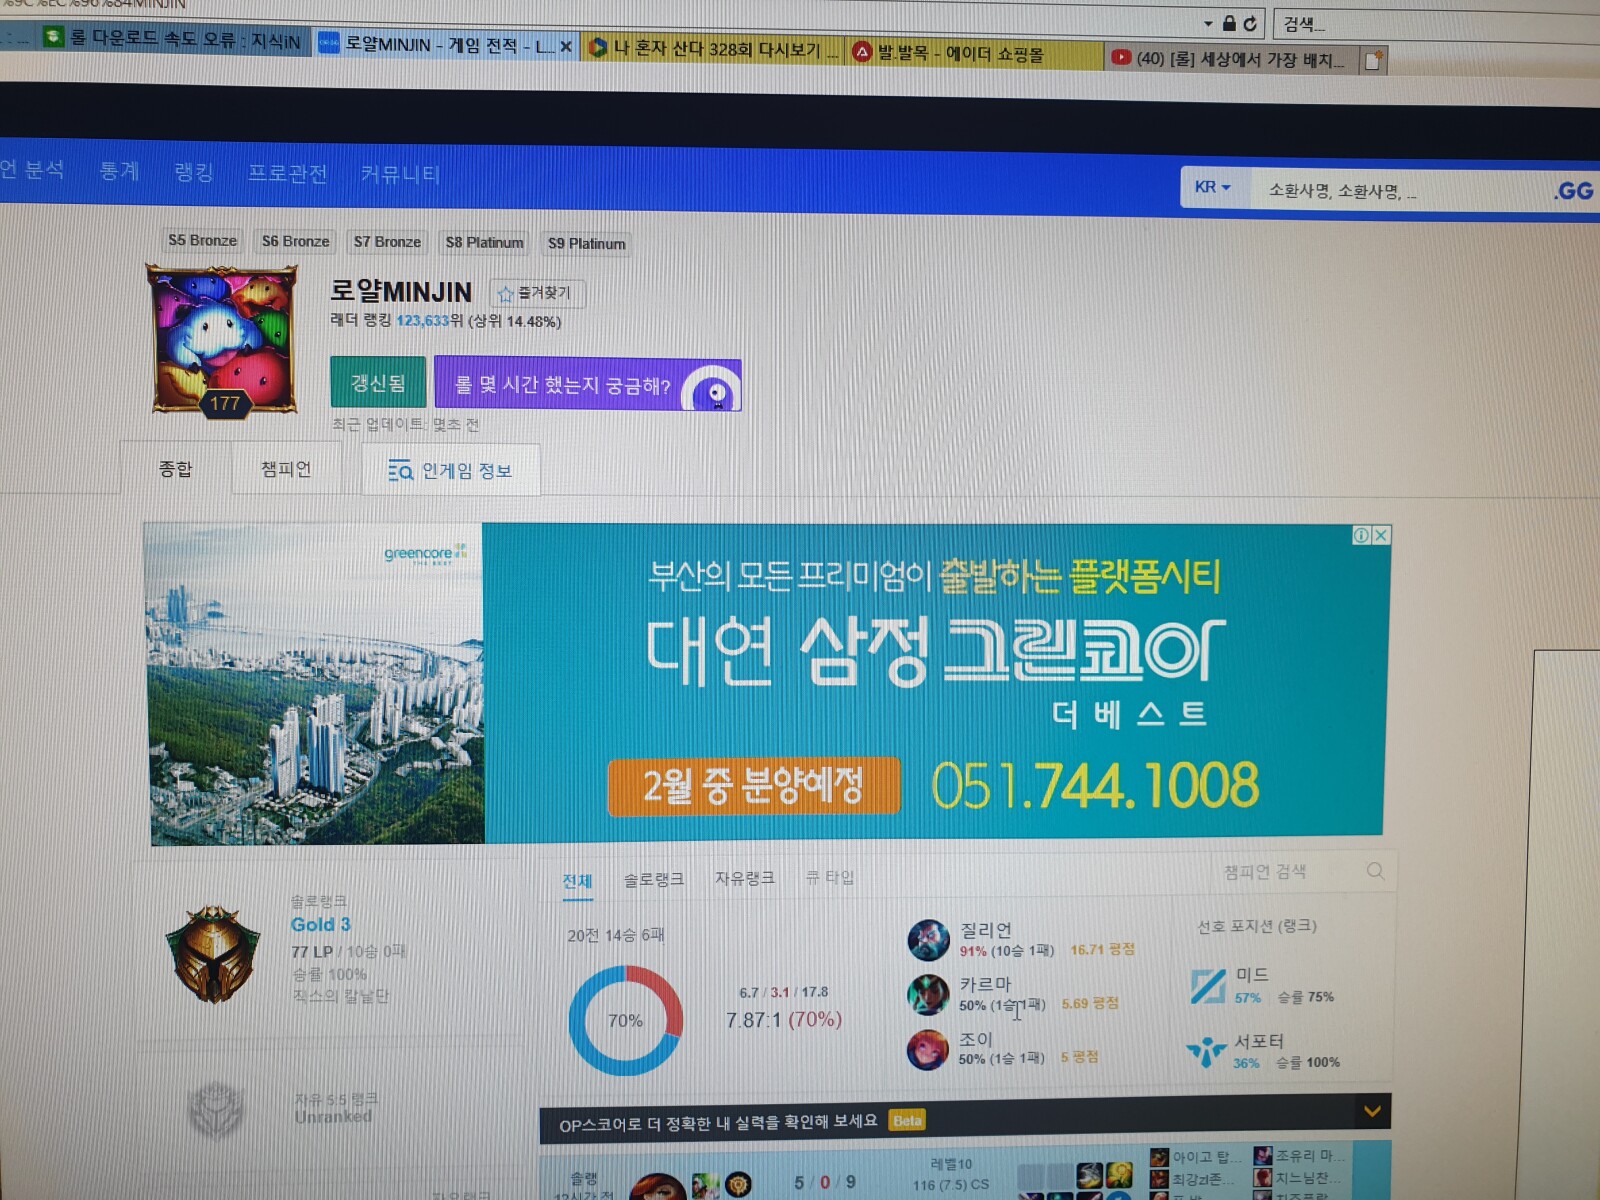Open the 123,633 ladder ranking link
The width and height of the screenshot is (1600, 1200).
point(422,321)
